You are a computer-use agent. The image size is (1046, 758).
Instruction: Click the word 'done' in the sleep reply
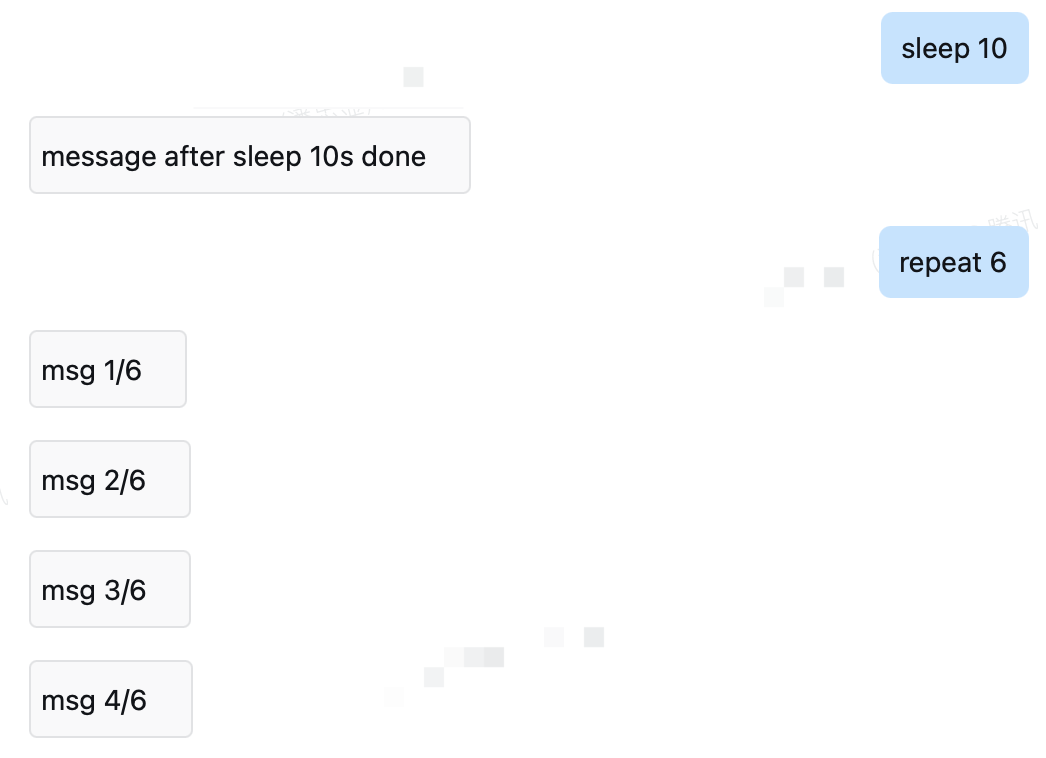pyautogui.click(x=393, y=157)
